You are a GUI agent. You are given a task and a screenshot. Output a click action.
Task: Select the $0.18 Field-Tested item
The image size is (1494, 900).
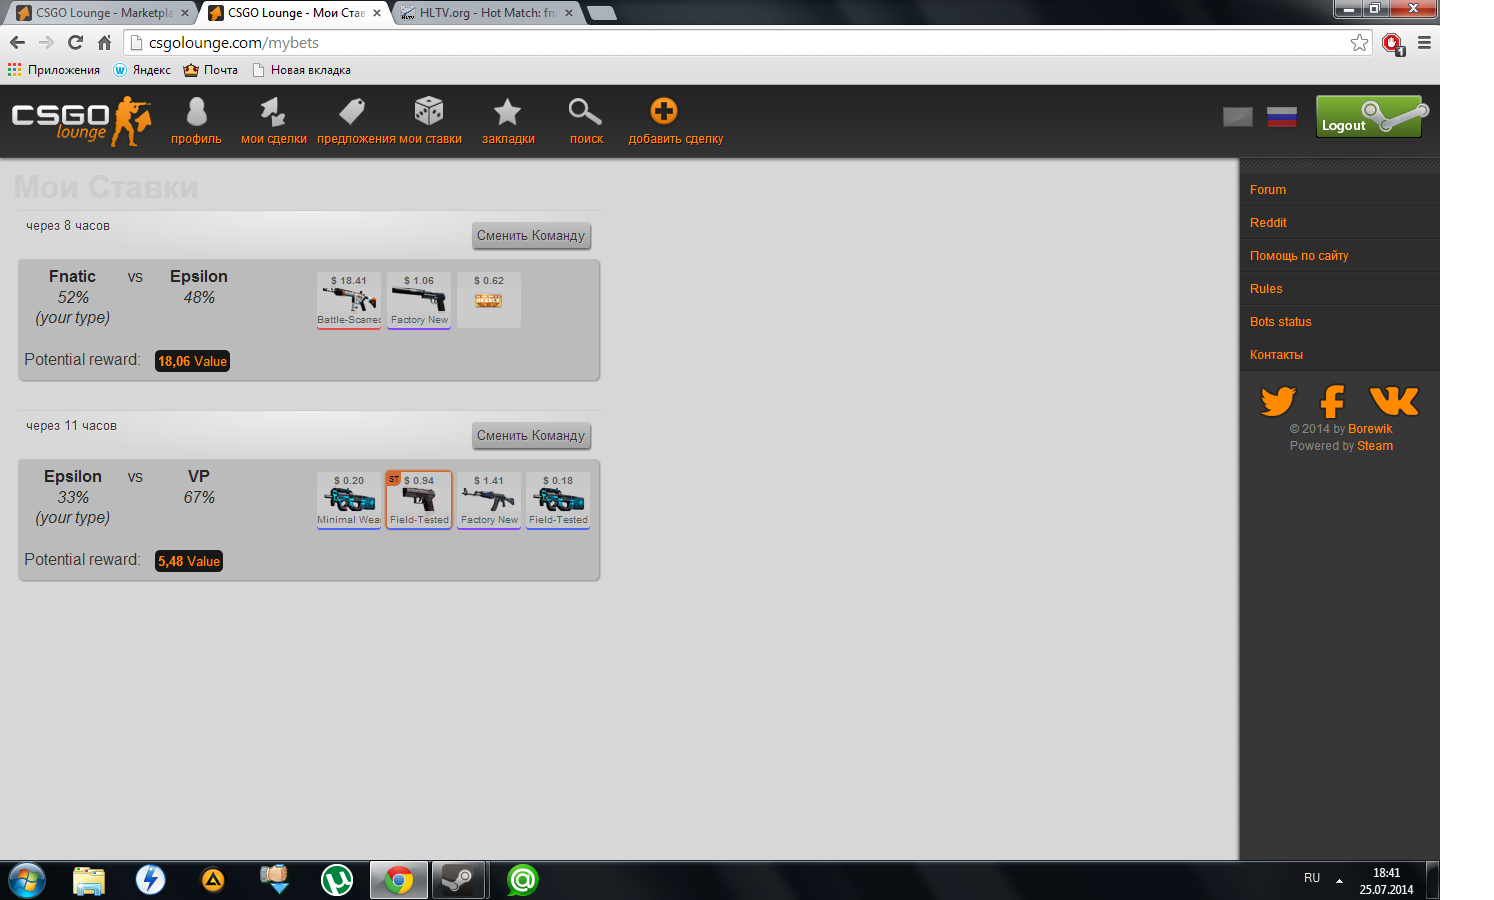(x=558, y=500)
